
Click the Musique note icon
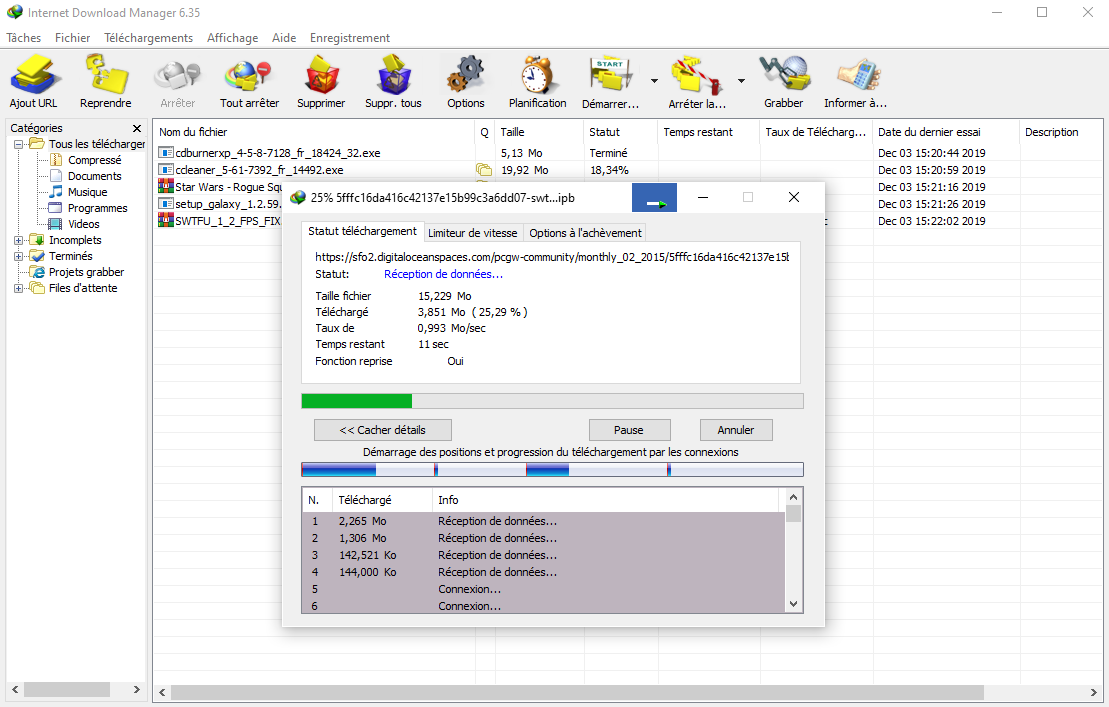pyautogui.click(x=56, y=192)
